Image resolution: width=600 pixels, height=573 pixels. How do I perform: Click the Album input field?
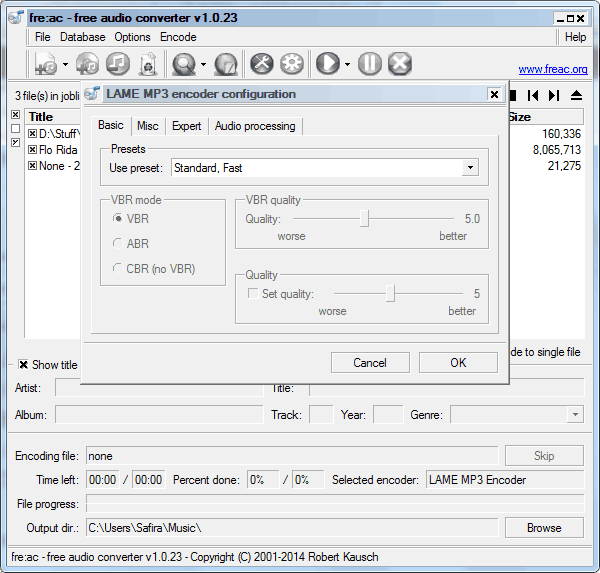click(x=159, y=415)
